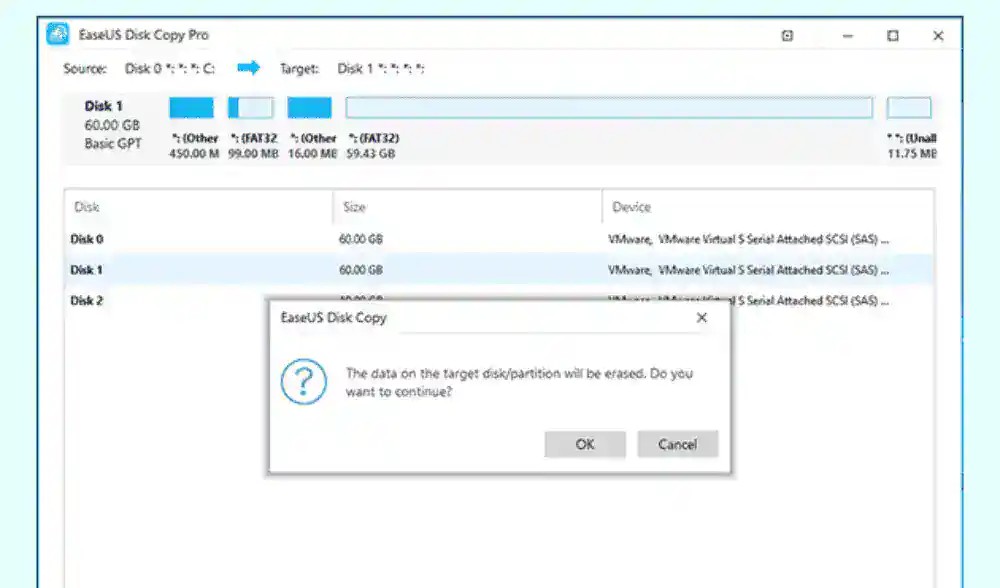Open the title bar options icon beside minimize
This screenshot has height=588, width=1000.
point(787,36)
